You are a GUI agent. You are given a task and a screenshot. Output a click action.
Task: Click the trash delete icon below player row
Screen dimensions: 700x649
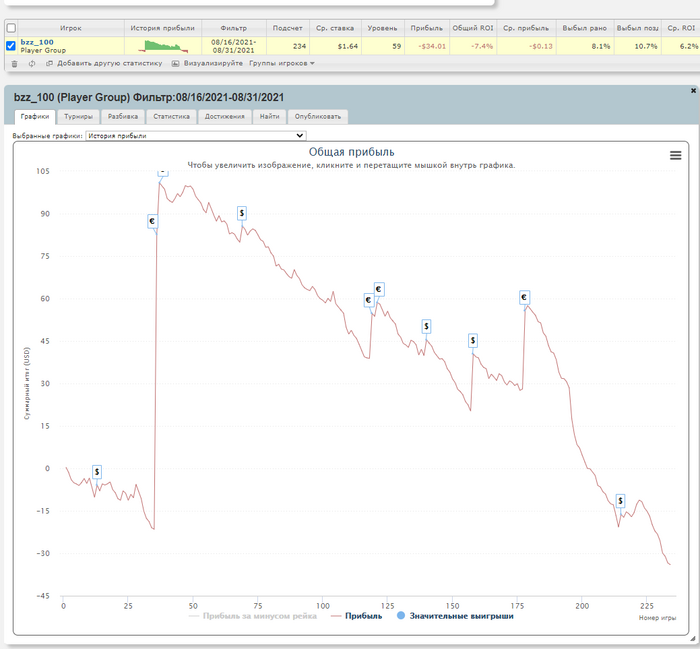(x=14, y=64)
